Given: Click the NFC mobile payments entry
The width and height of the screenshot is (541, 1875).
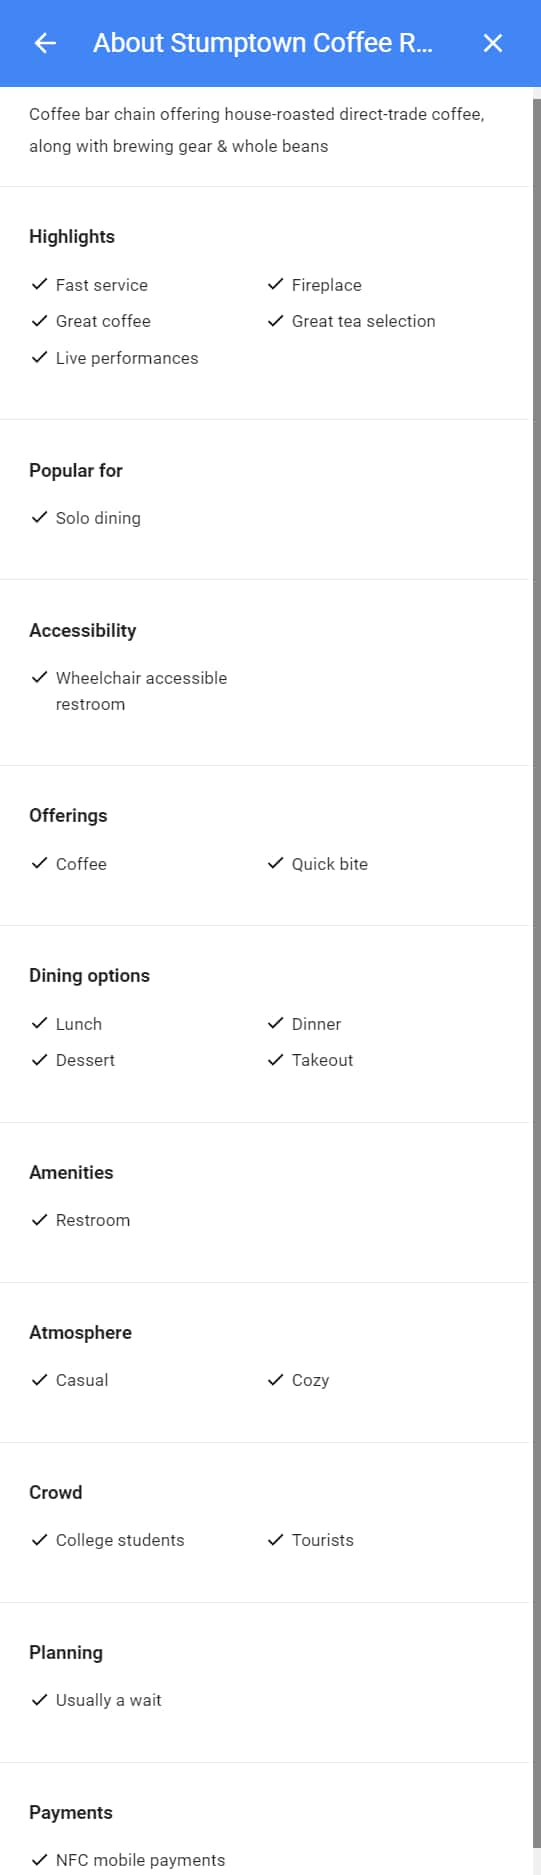Looking at the screenshot, I should pos(140,1860).
